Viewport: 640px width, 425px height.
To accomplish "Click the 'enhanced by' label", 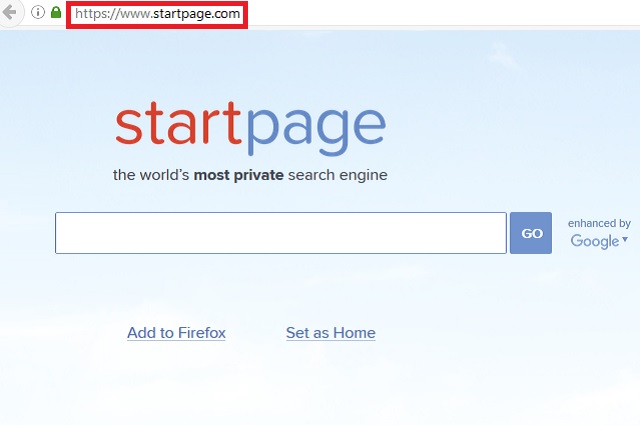I will tap(599, 223).
